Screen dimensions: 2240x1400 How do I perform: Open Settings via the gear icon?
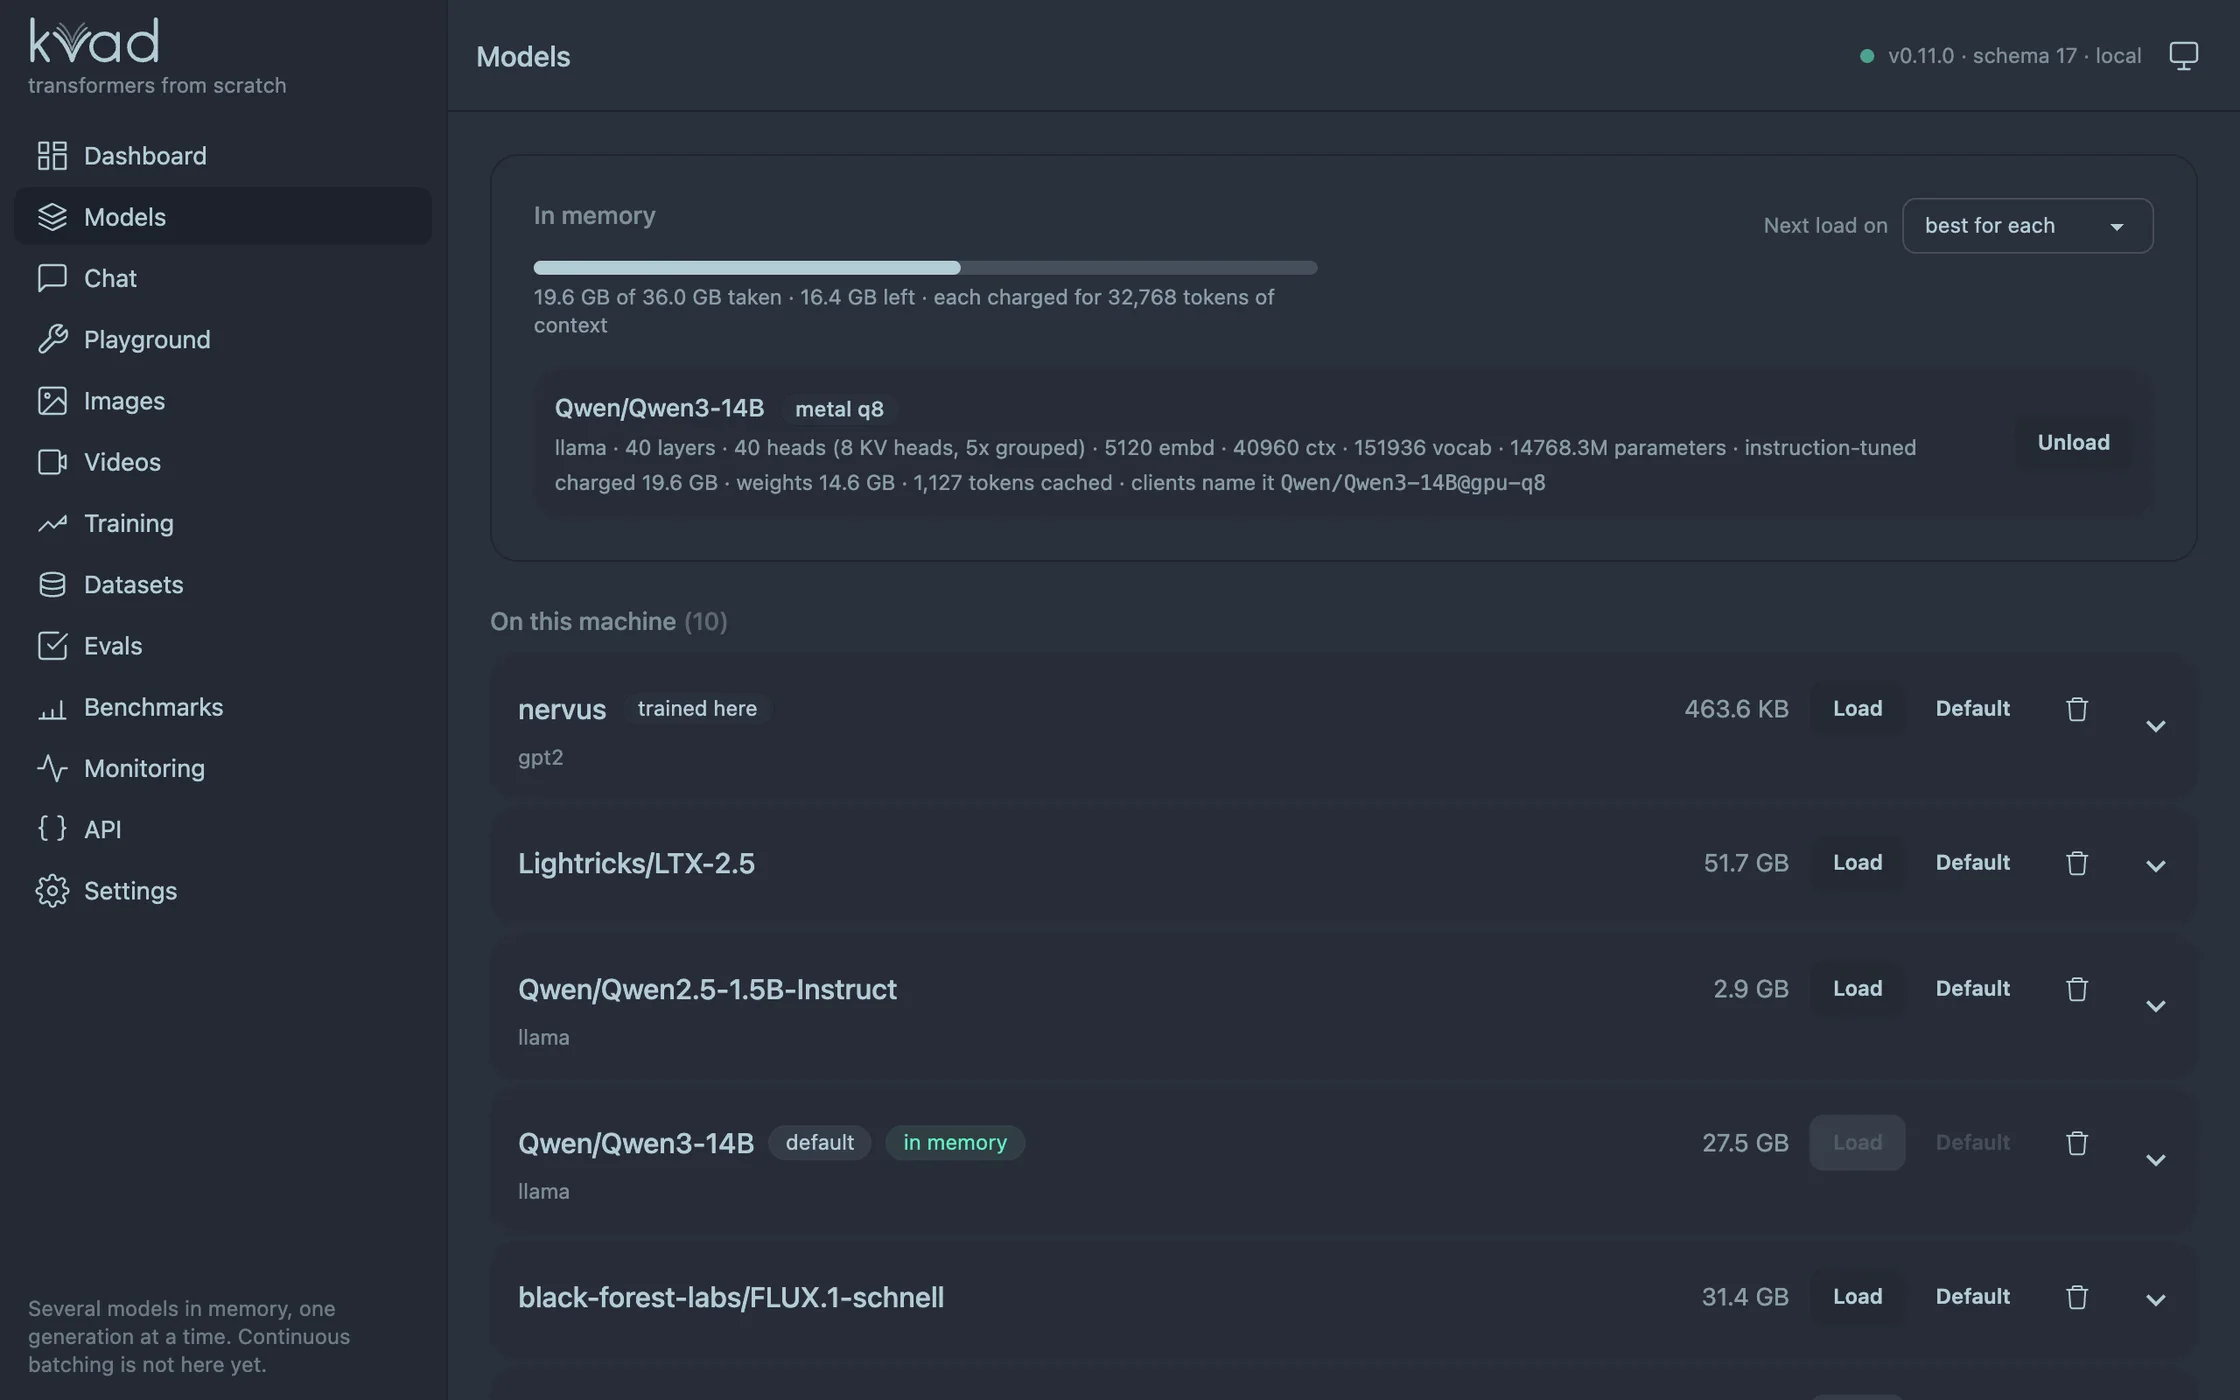[52, 891]
